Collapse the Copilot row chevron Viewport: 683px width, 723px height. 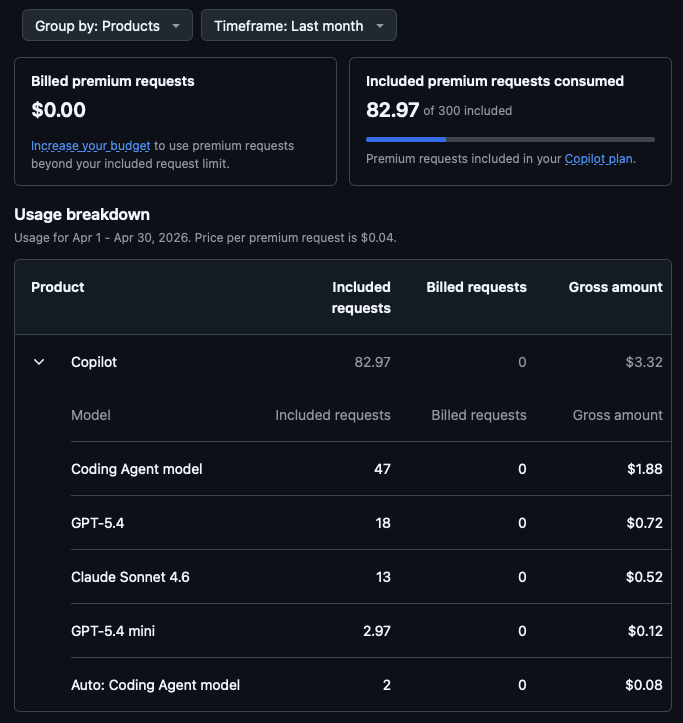pos(39,362)
